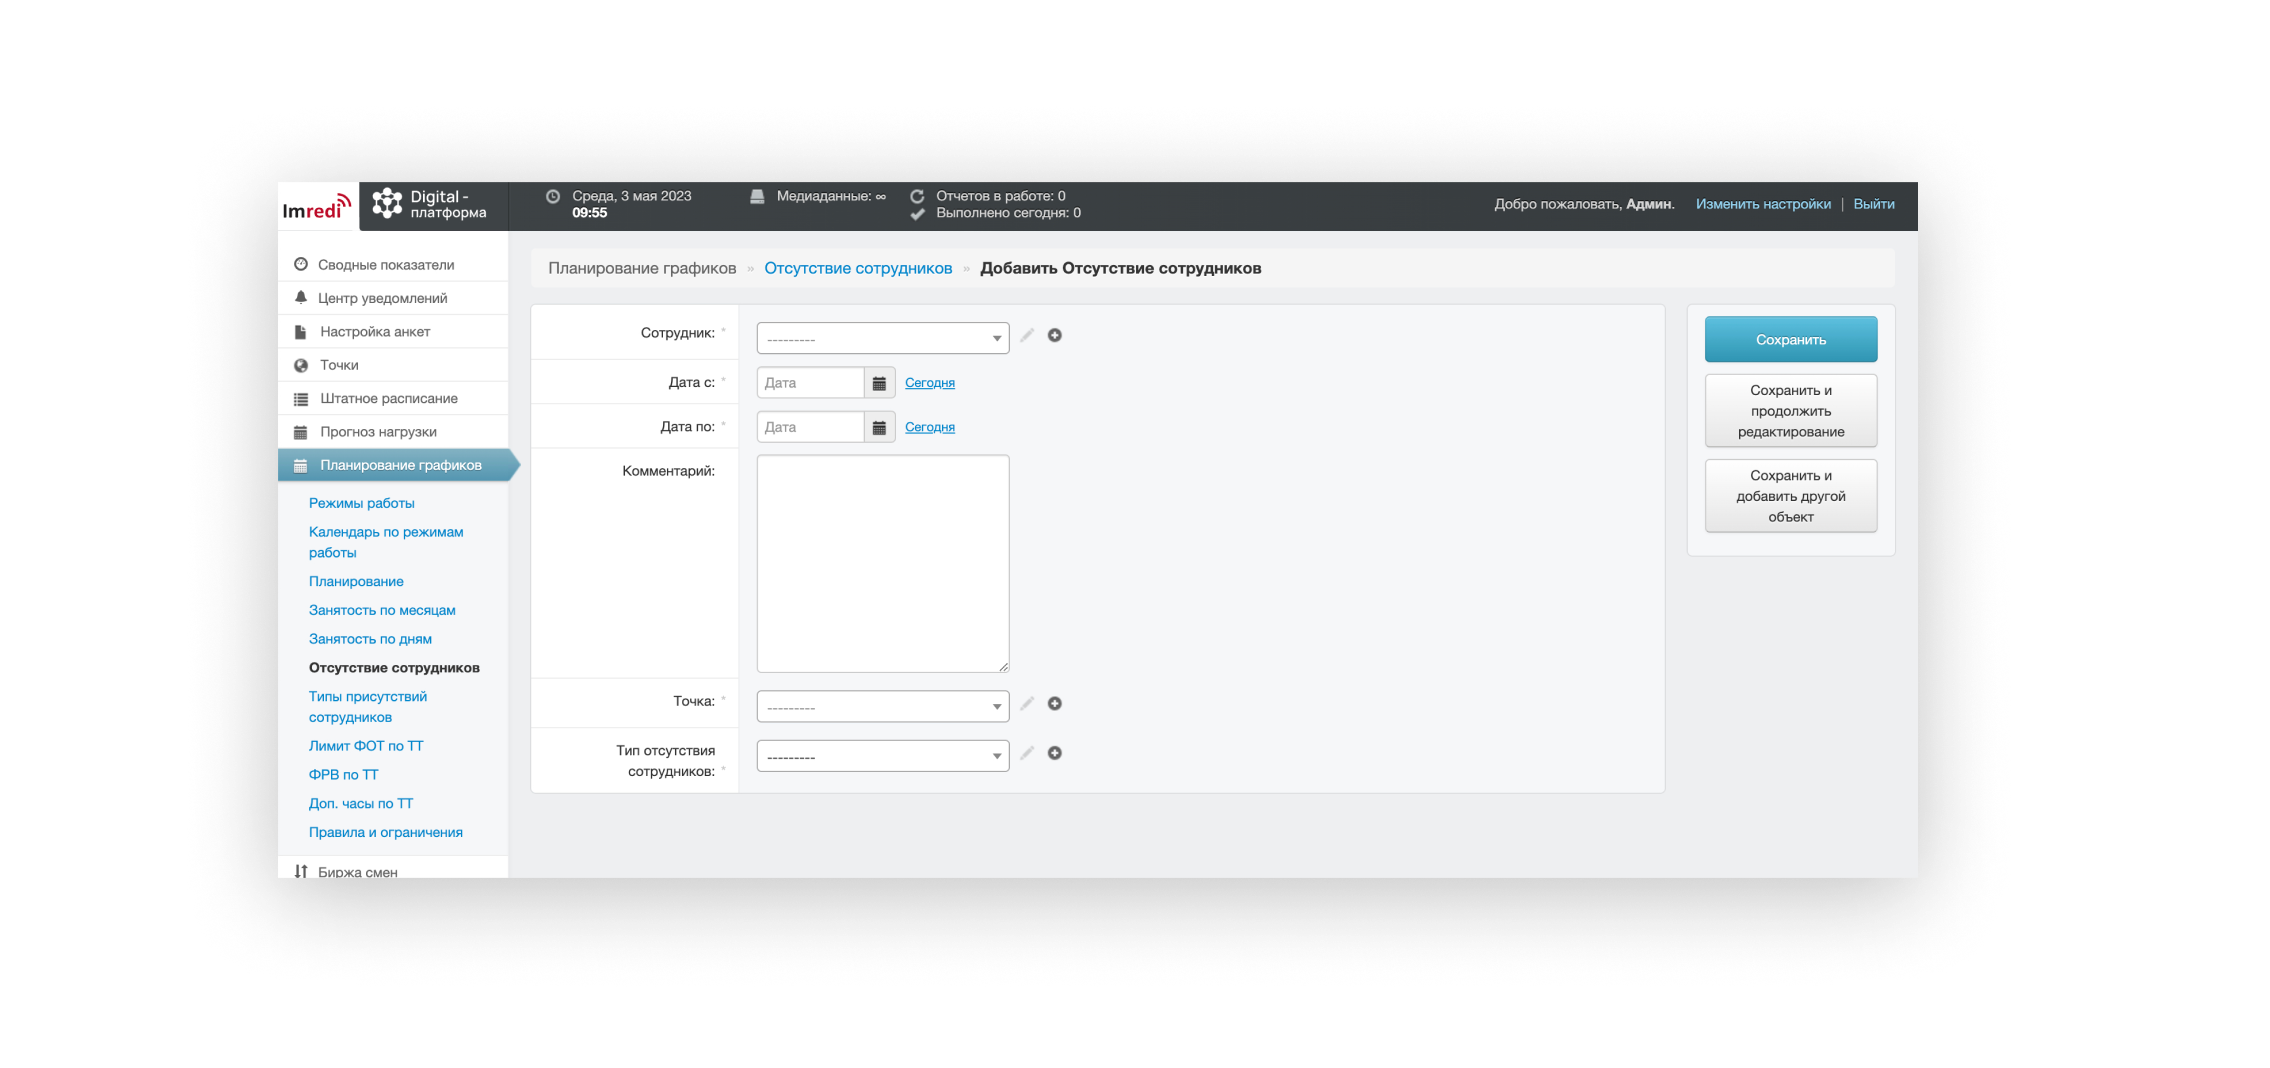Click Сохранить и добавить другой объект
2270x1068 pixels.
[x=1791, y=496]
